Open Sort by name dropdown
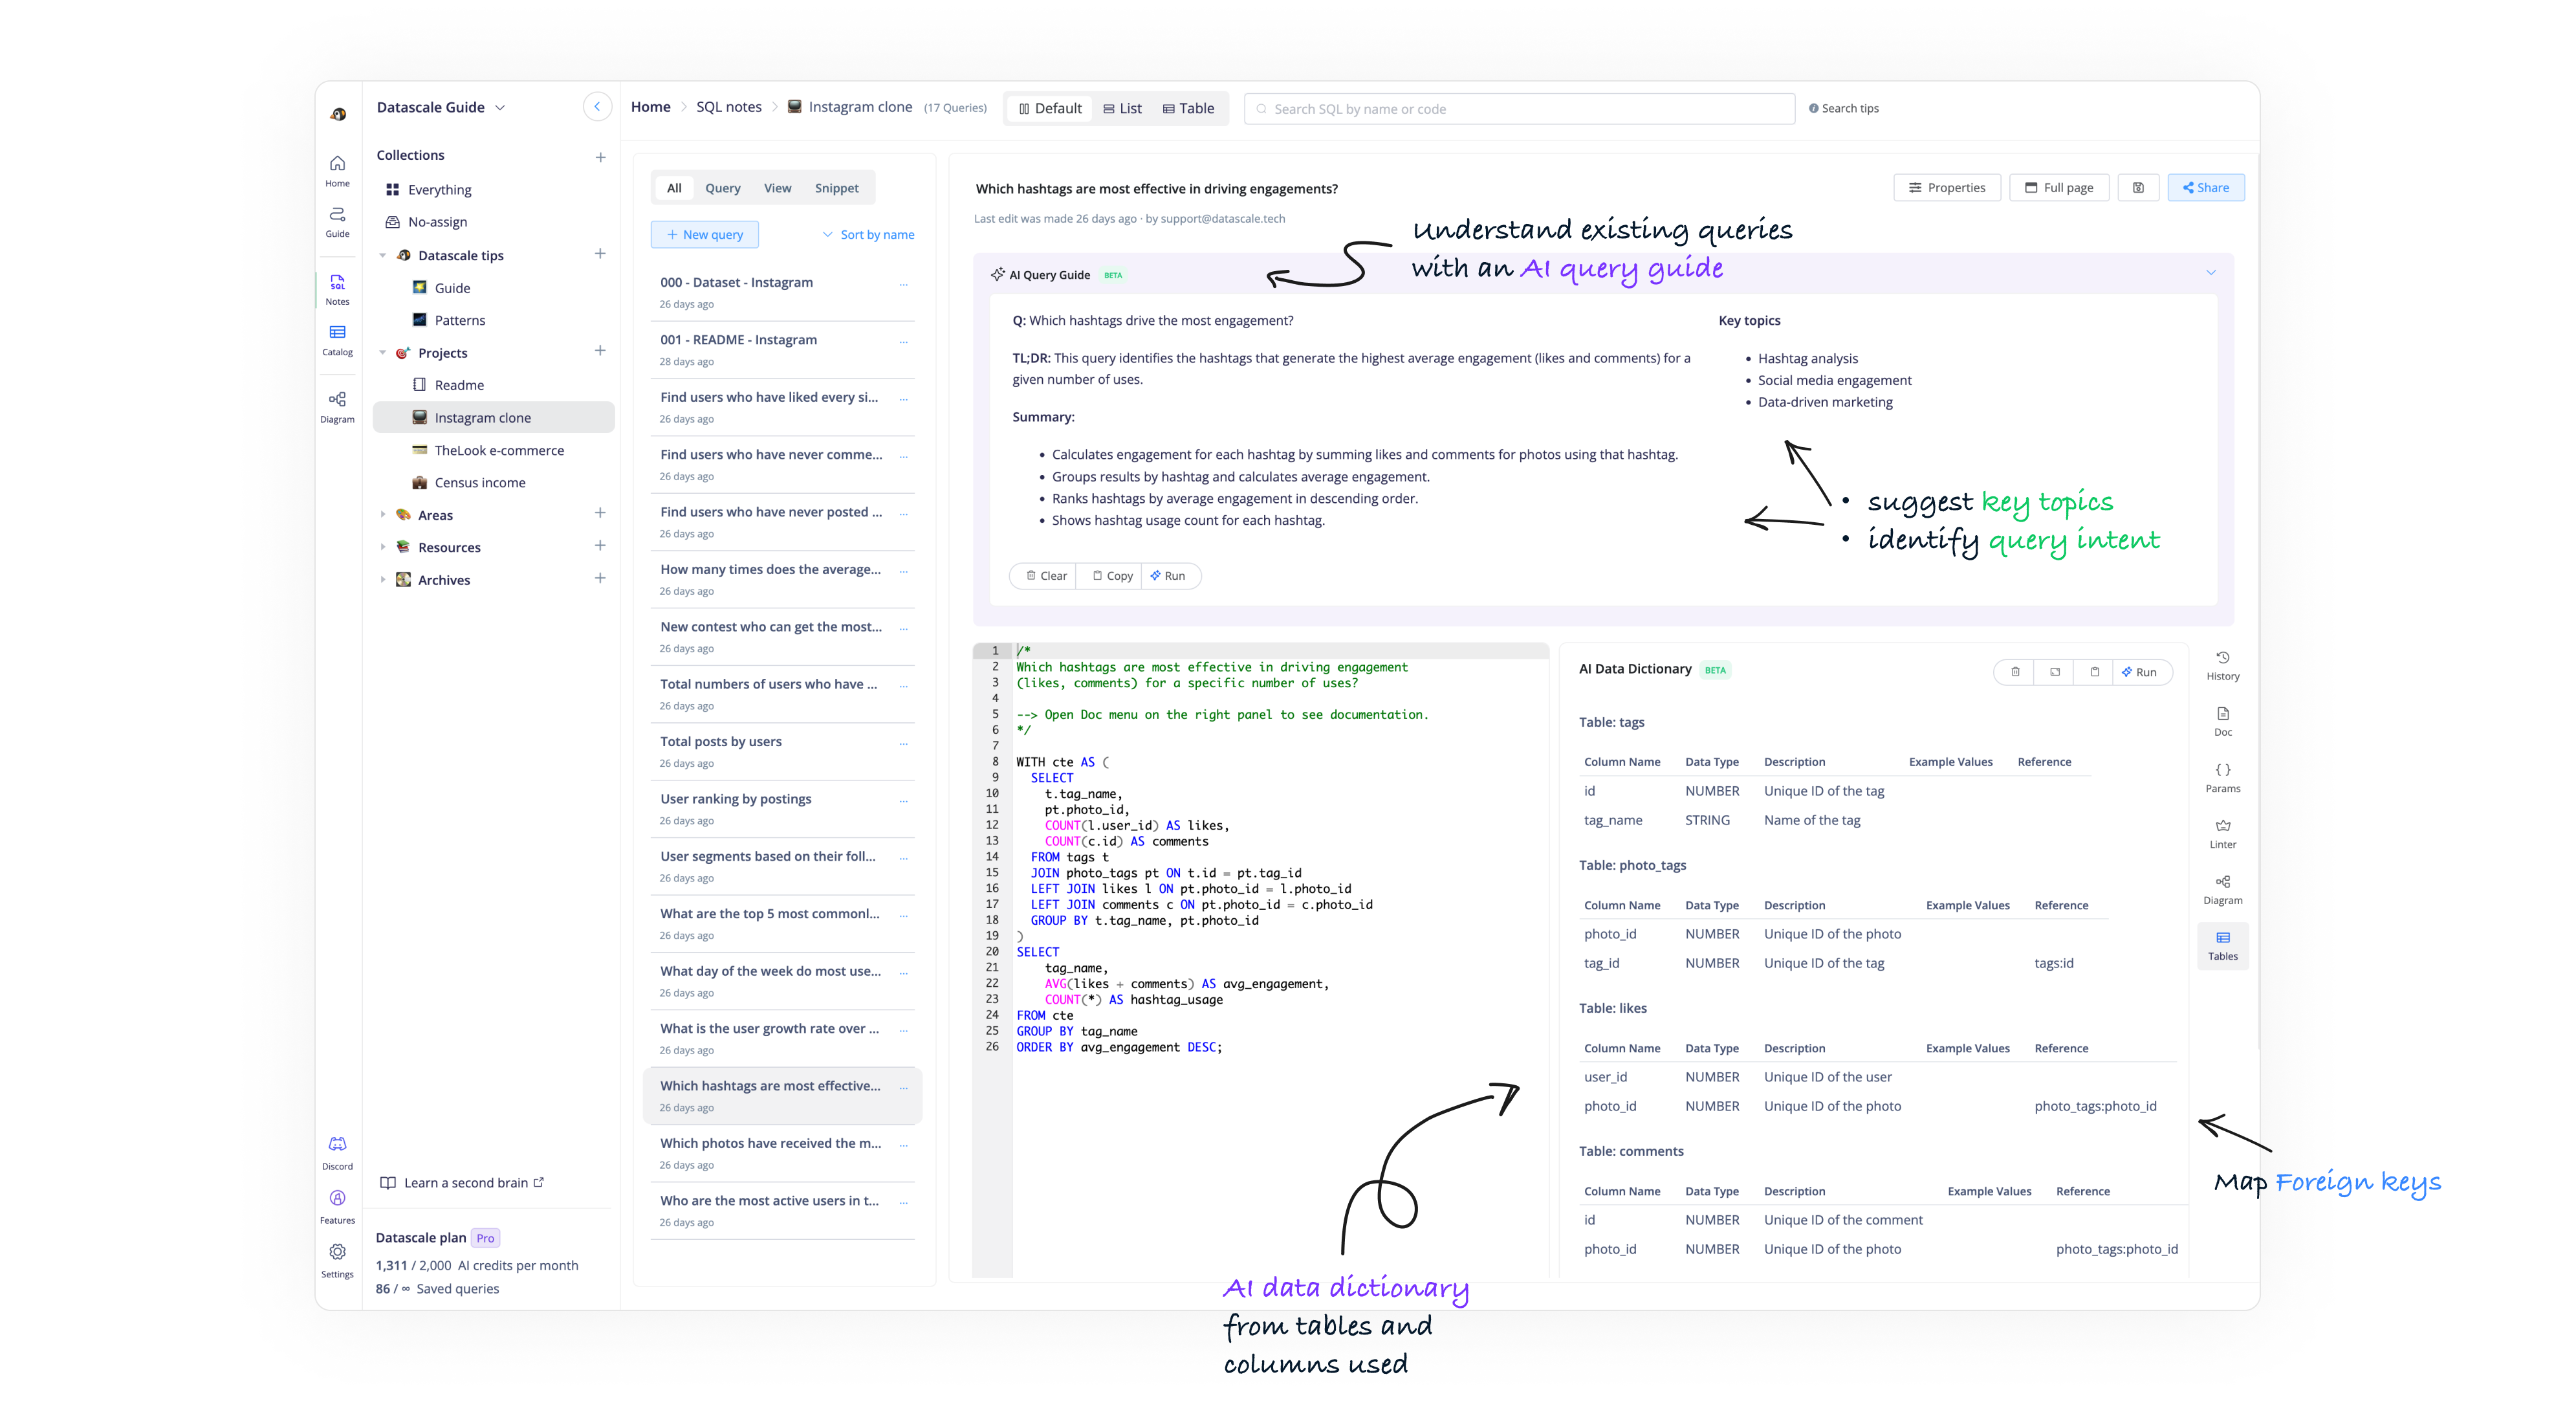Image resolution: width=2576 pixels, height=1412 pixels. point(868,234)
